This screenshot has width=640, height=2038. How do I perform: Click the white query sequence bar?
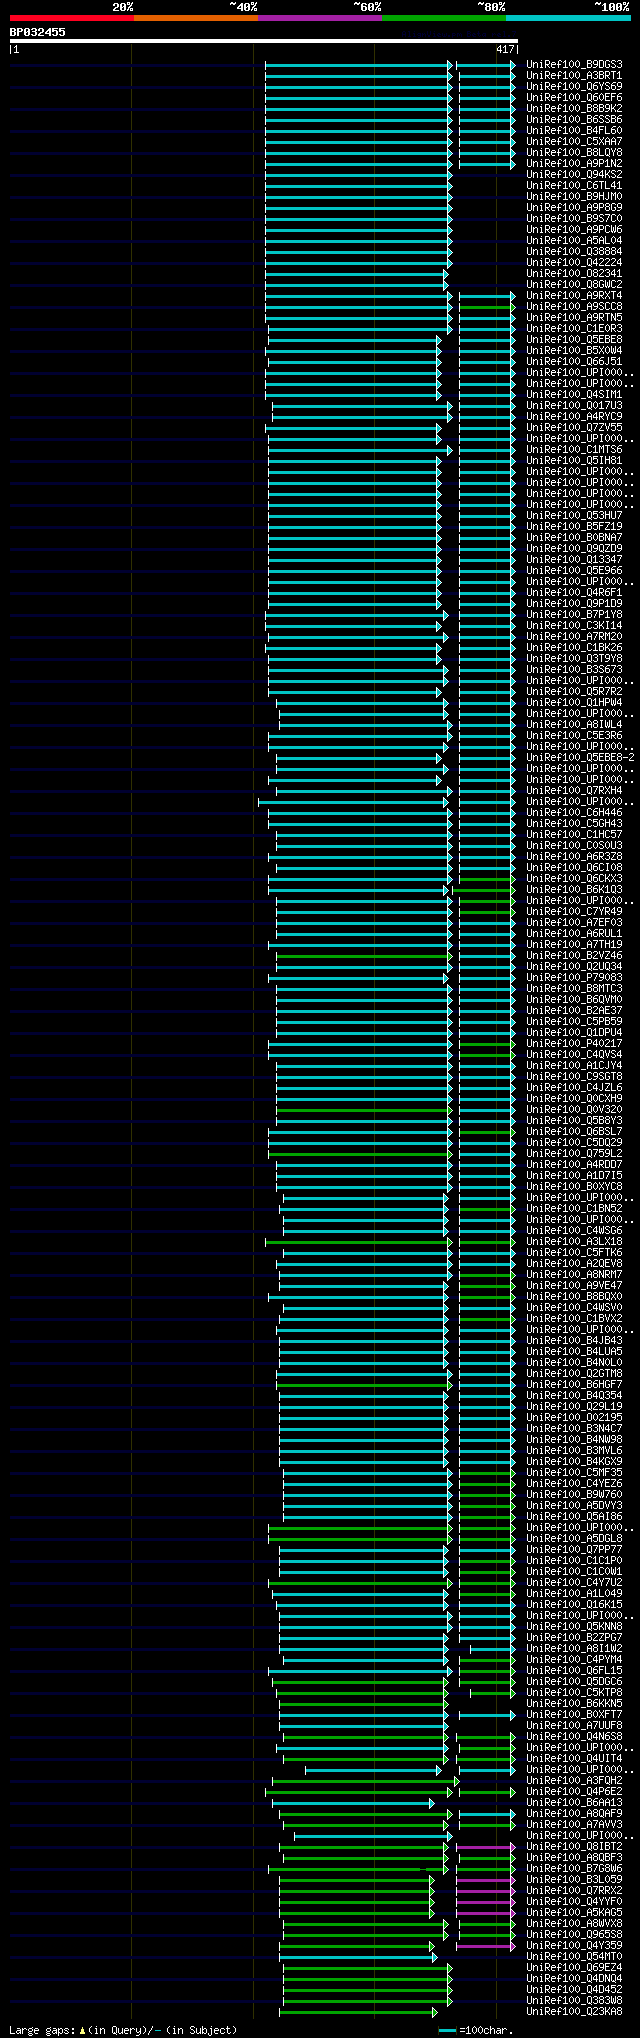click(263, 41)
